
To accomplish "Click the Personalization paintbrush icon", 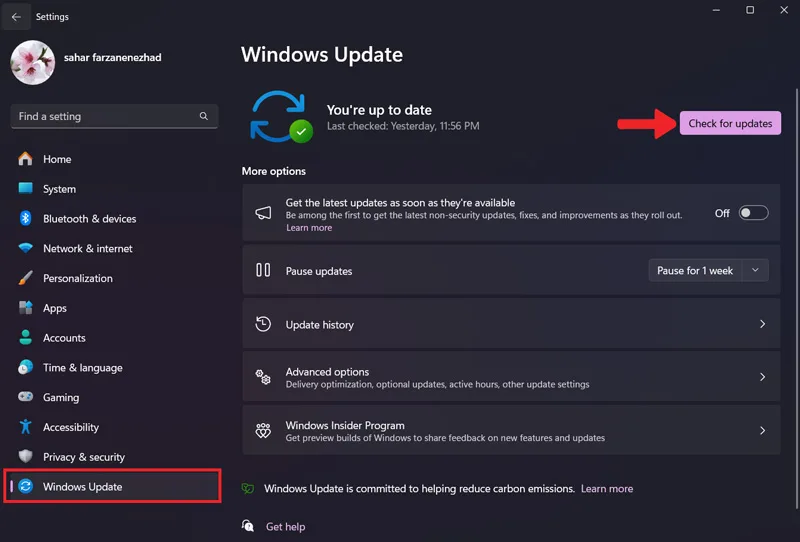I will (x=25, y=278).
